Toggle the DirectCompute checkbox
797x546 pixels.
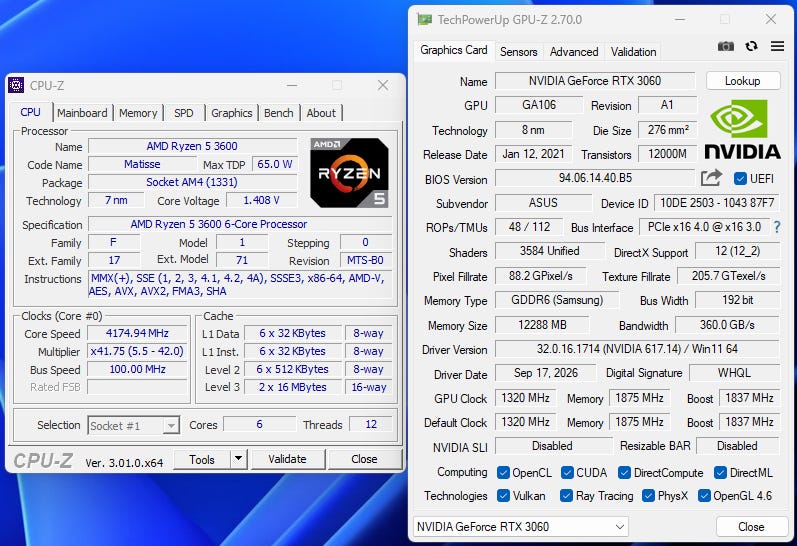pyautogui.click(x=624, y=473)
